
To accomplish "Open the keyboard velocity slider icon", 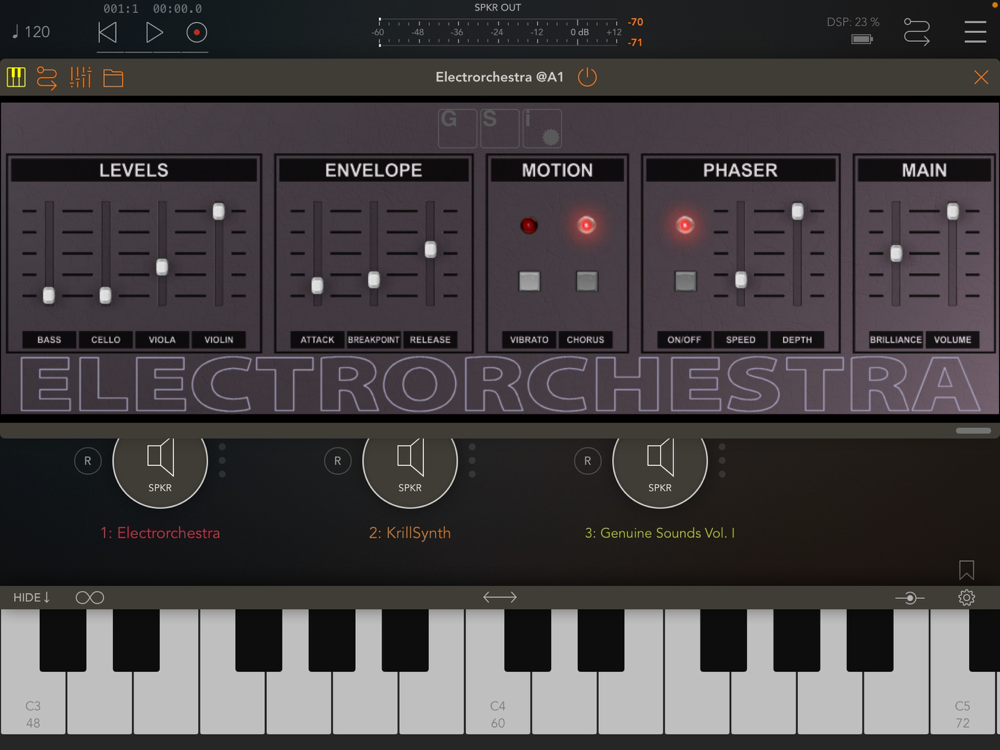I will [x=910, y=598].
